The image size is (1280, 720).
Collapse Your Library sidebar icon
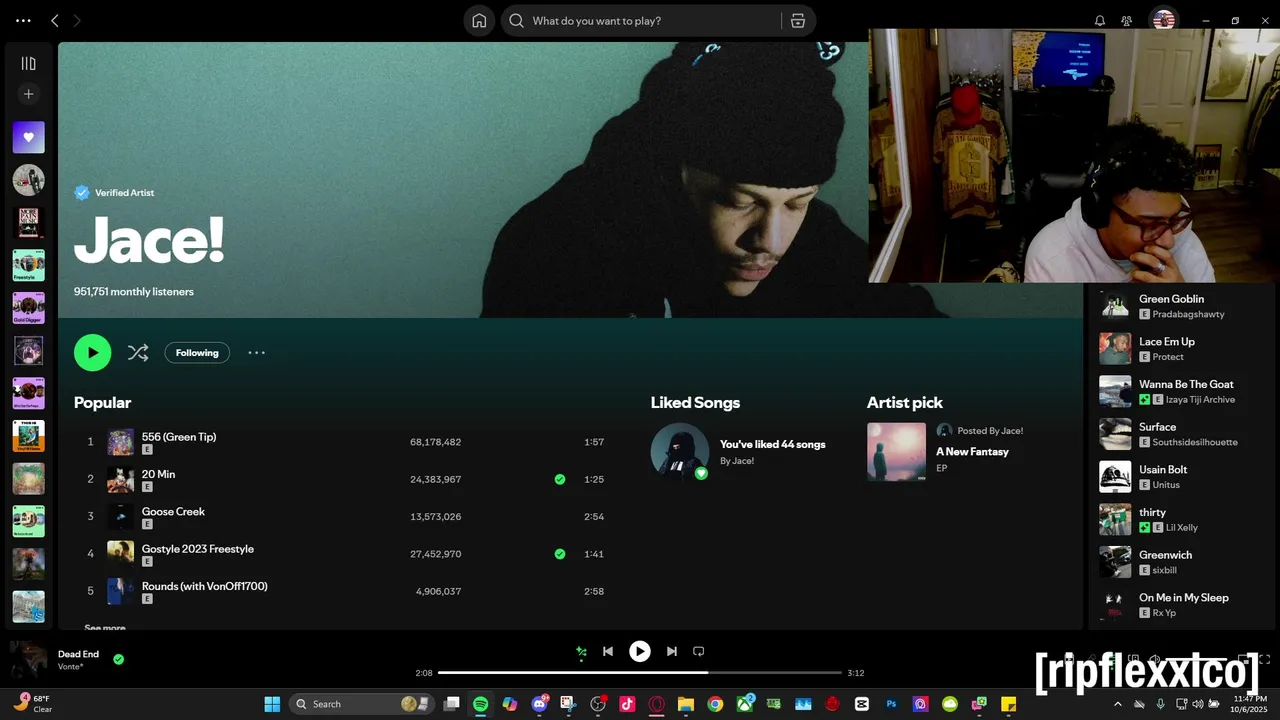pyautogui.click(x=28, y=64)
